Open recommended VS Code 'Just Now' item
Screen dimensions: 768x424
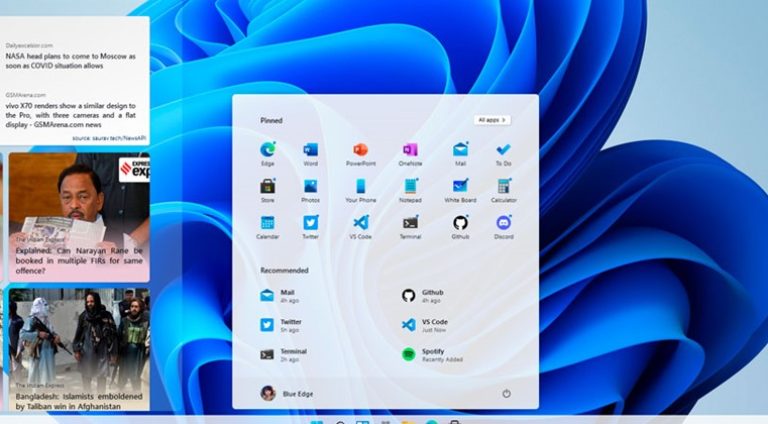pos(425,325)
